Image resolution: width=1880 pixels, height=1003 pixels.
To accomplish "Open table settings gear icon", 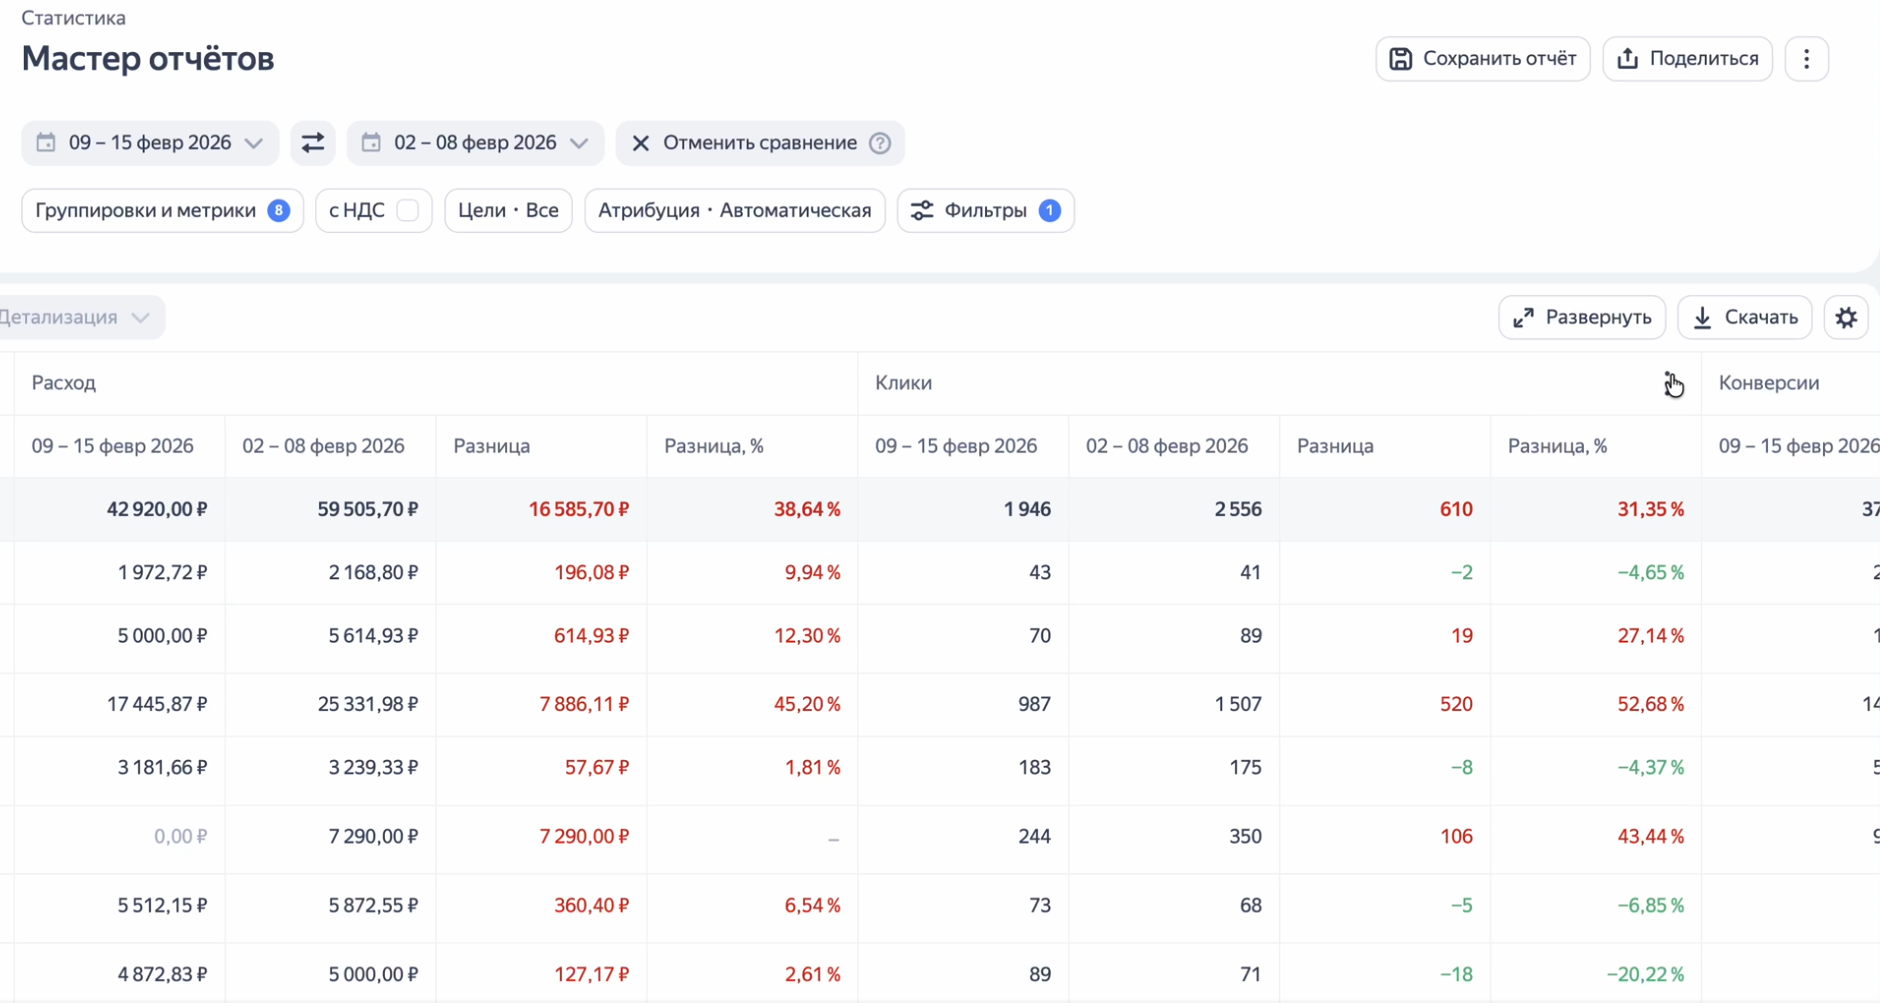I will pos(1846,318).
